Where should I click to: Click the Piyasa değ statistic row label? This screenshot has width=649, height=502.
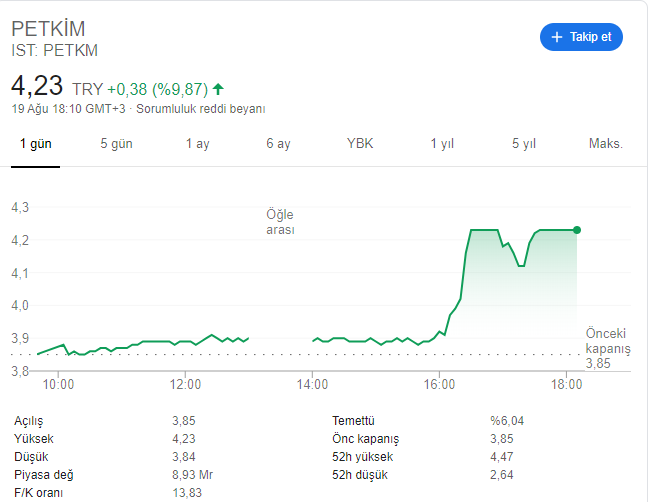(44, 475)
